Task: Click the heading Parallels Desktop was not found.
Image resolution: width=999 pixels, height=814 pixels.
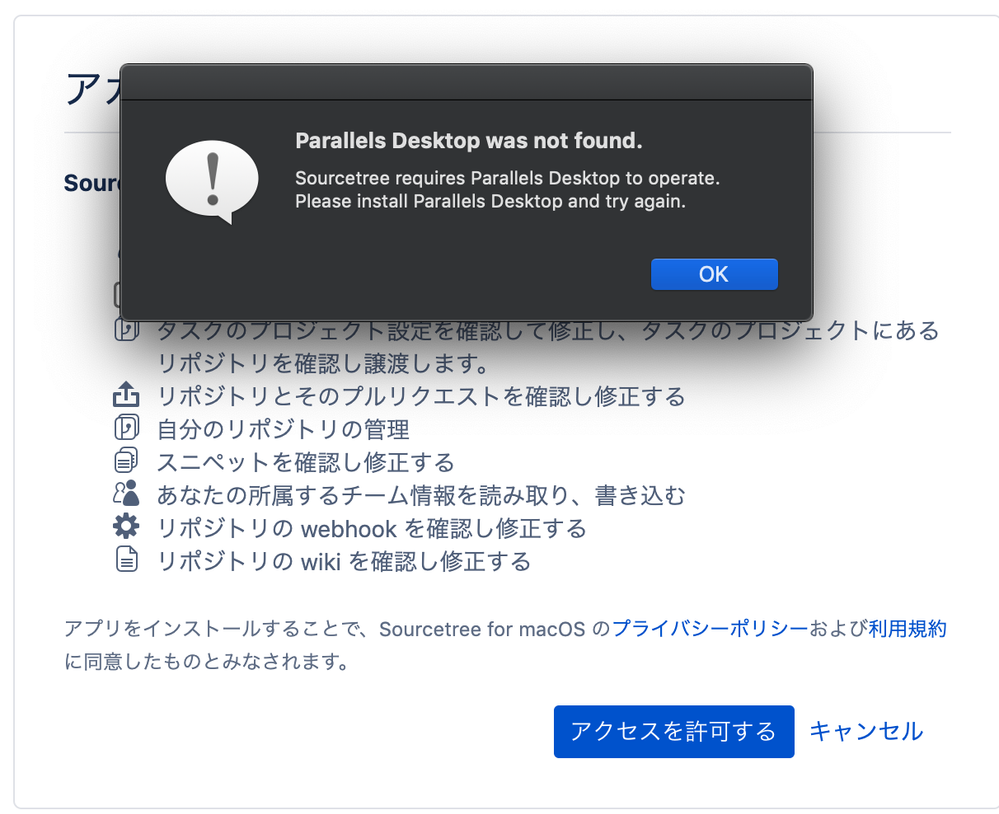Action: (469, 141)
